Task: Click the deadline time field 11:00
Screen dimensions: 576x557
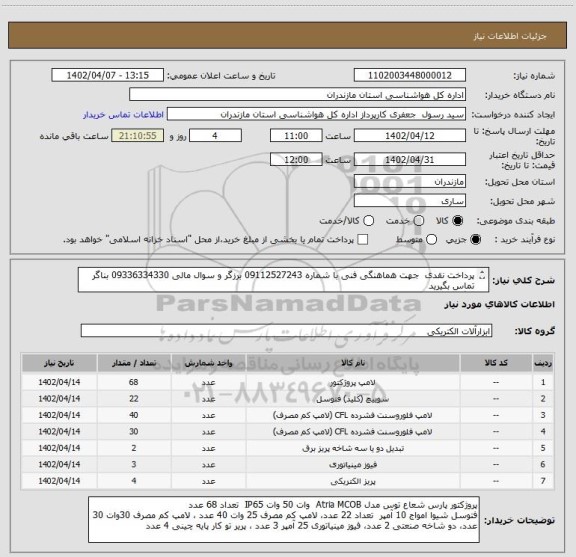Action: [x=296, y=136]
